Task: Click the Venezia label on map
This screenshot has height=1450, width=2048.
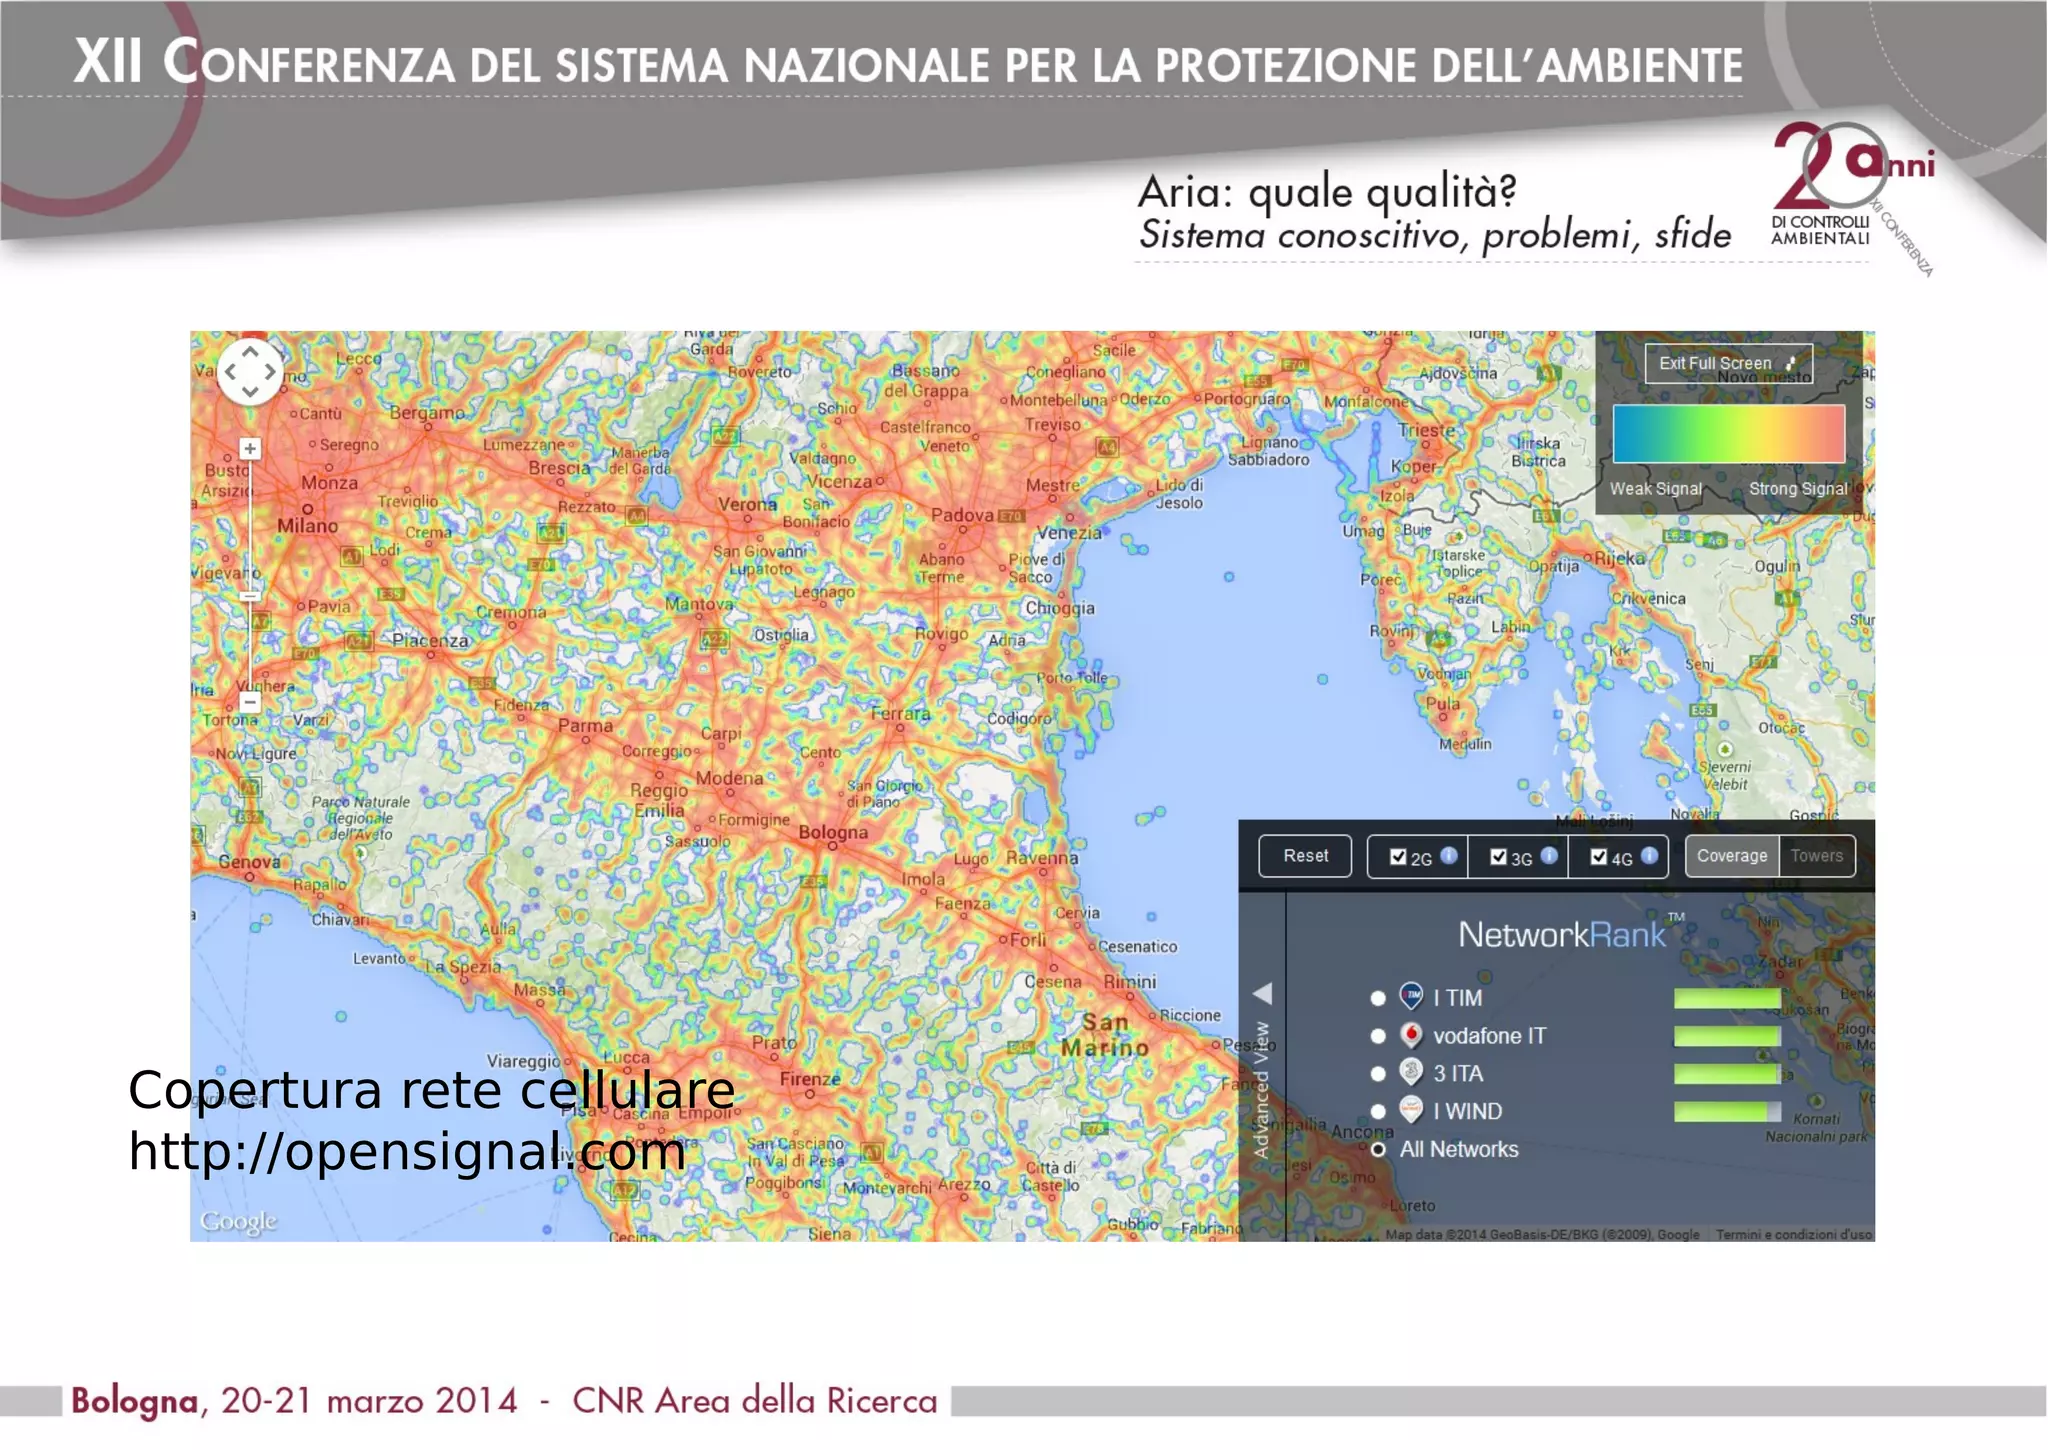Action: pos(1069,533)
